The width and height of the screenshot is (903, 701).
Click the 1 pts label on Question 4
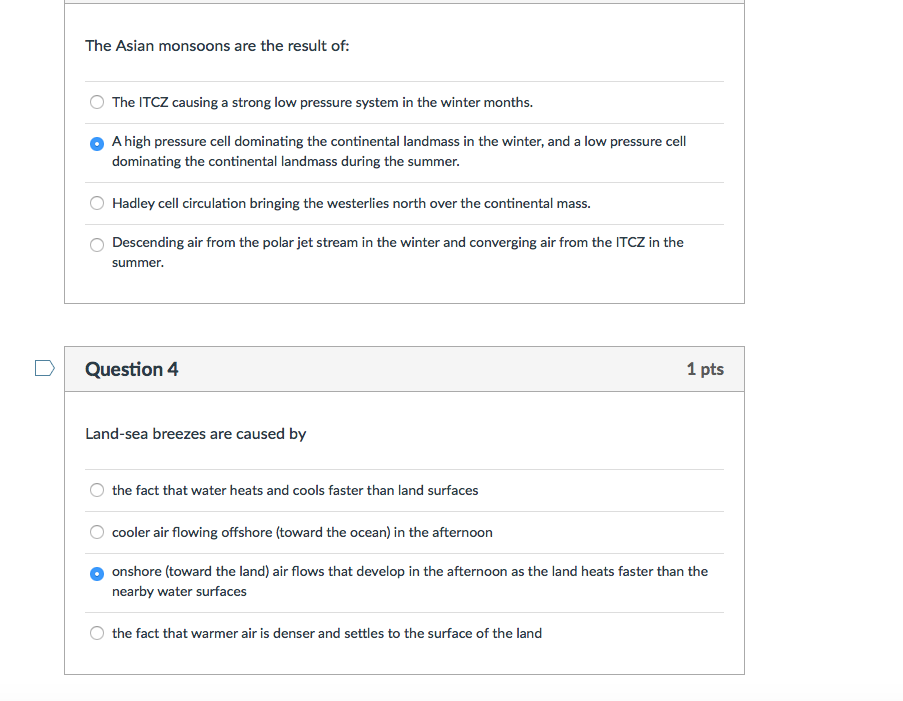pyautogui.click(x=705, y=369)
